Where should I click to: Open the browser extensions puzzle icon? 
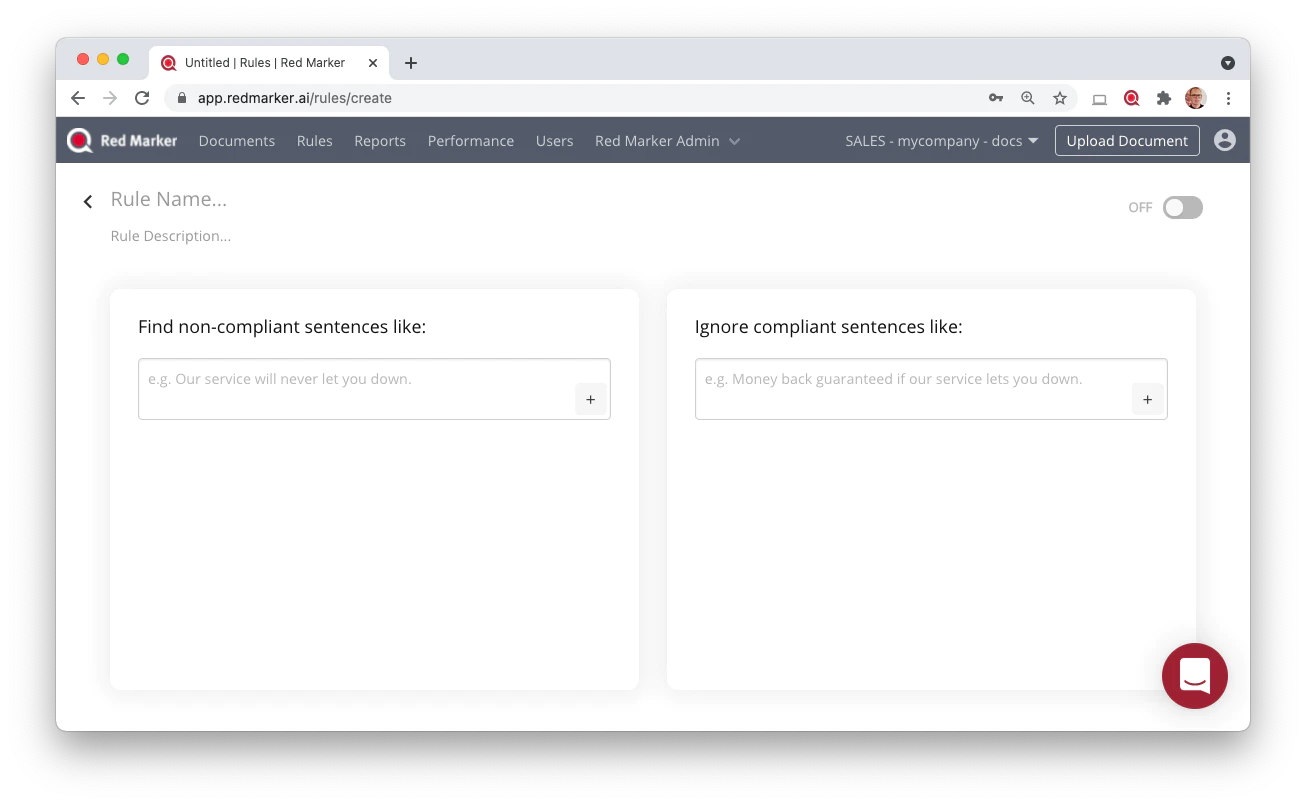click(x=1163, y=98)
